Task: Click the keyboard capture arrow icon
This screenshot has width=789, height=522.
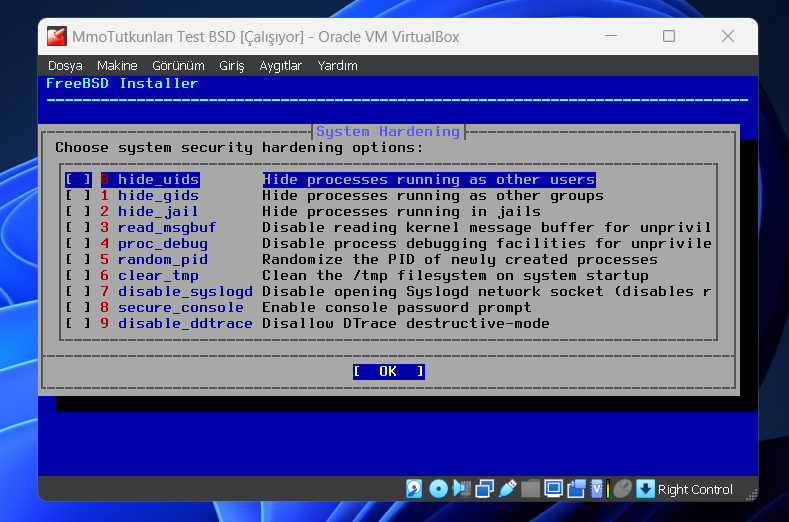Action: [645, 489]
